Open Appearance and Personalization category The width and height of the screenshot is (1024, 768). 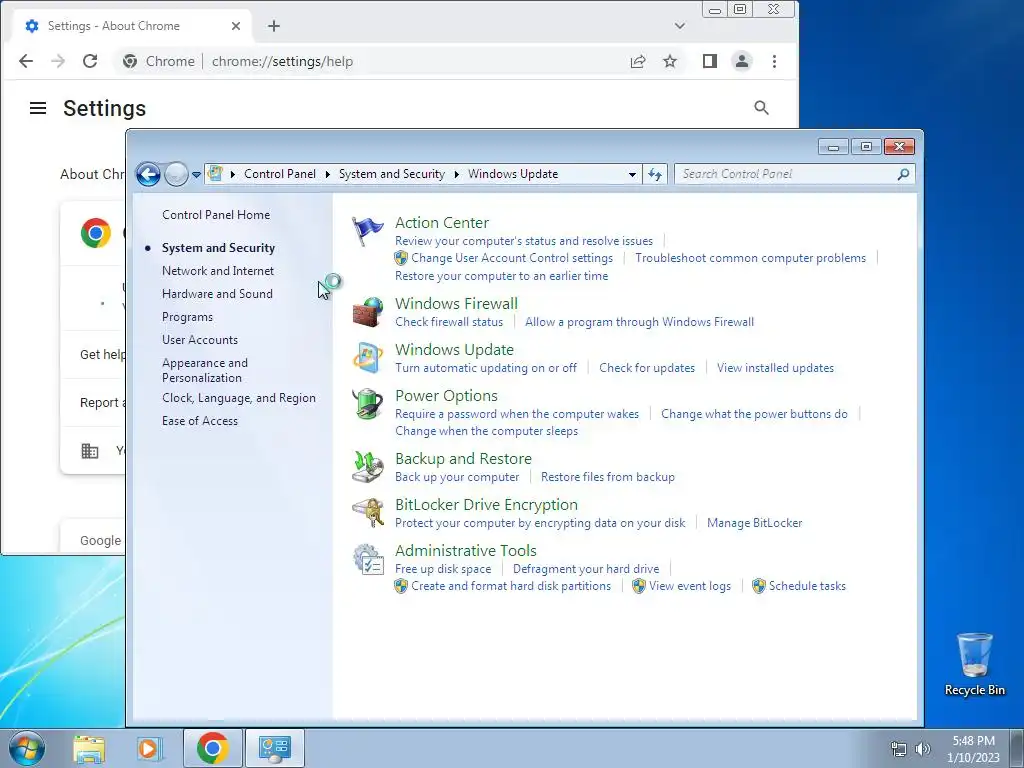(x=204, y=370)
